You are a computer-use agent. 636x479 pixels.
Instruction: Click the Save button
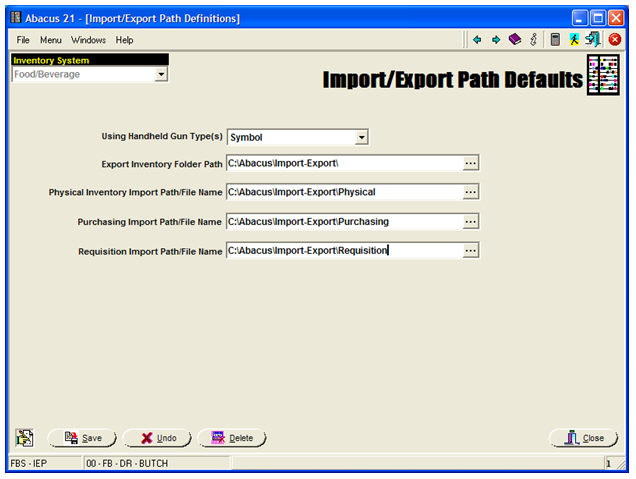click(x=83, y=438)
